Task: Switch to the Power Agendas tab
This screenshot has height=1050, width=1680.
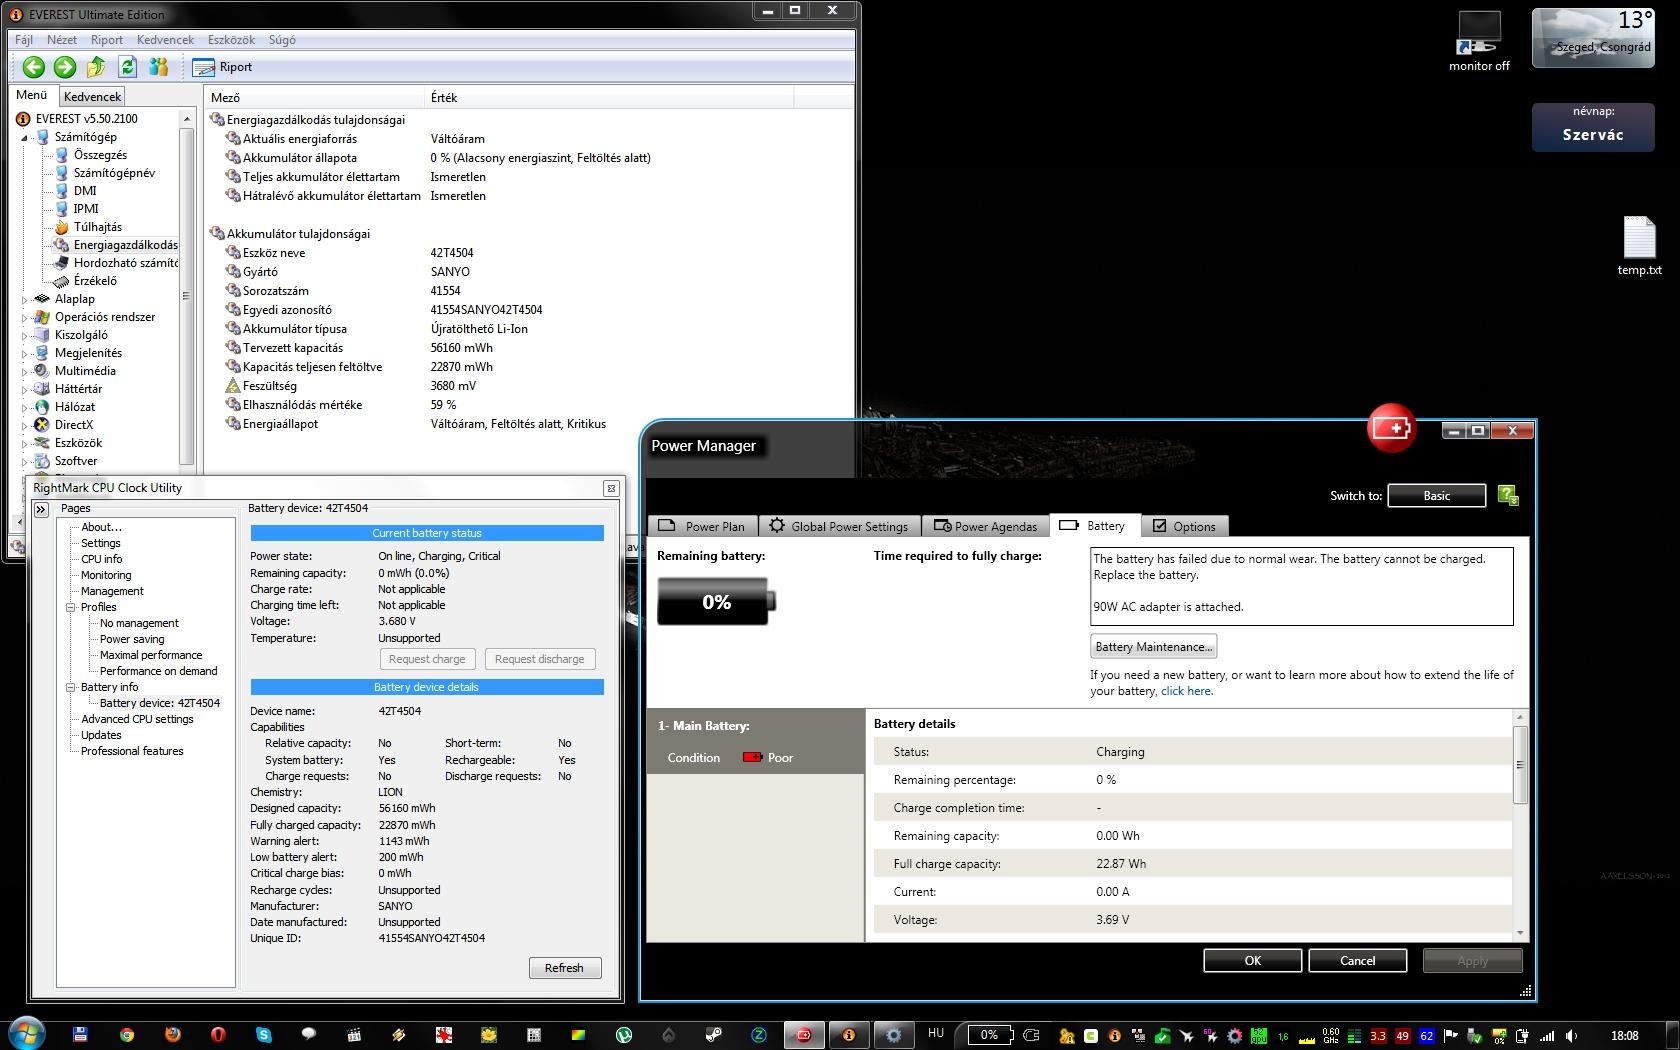Action: 986,526
